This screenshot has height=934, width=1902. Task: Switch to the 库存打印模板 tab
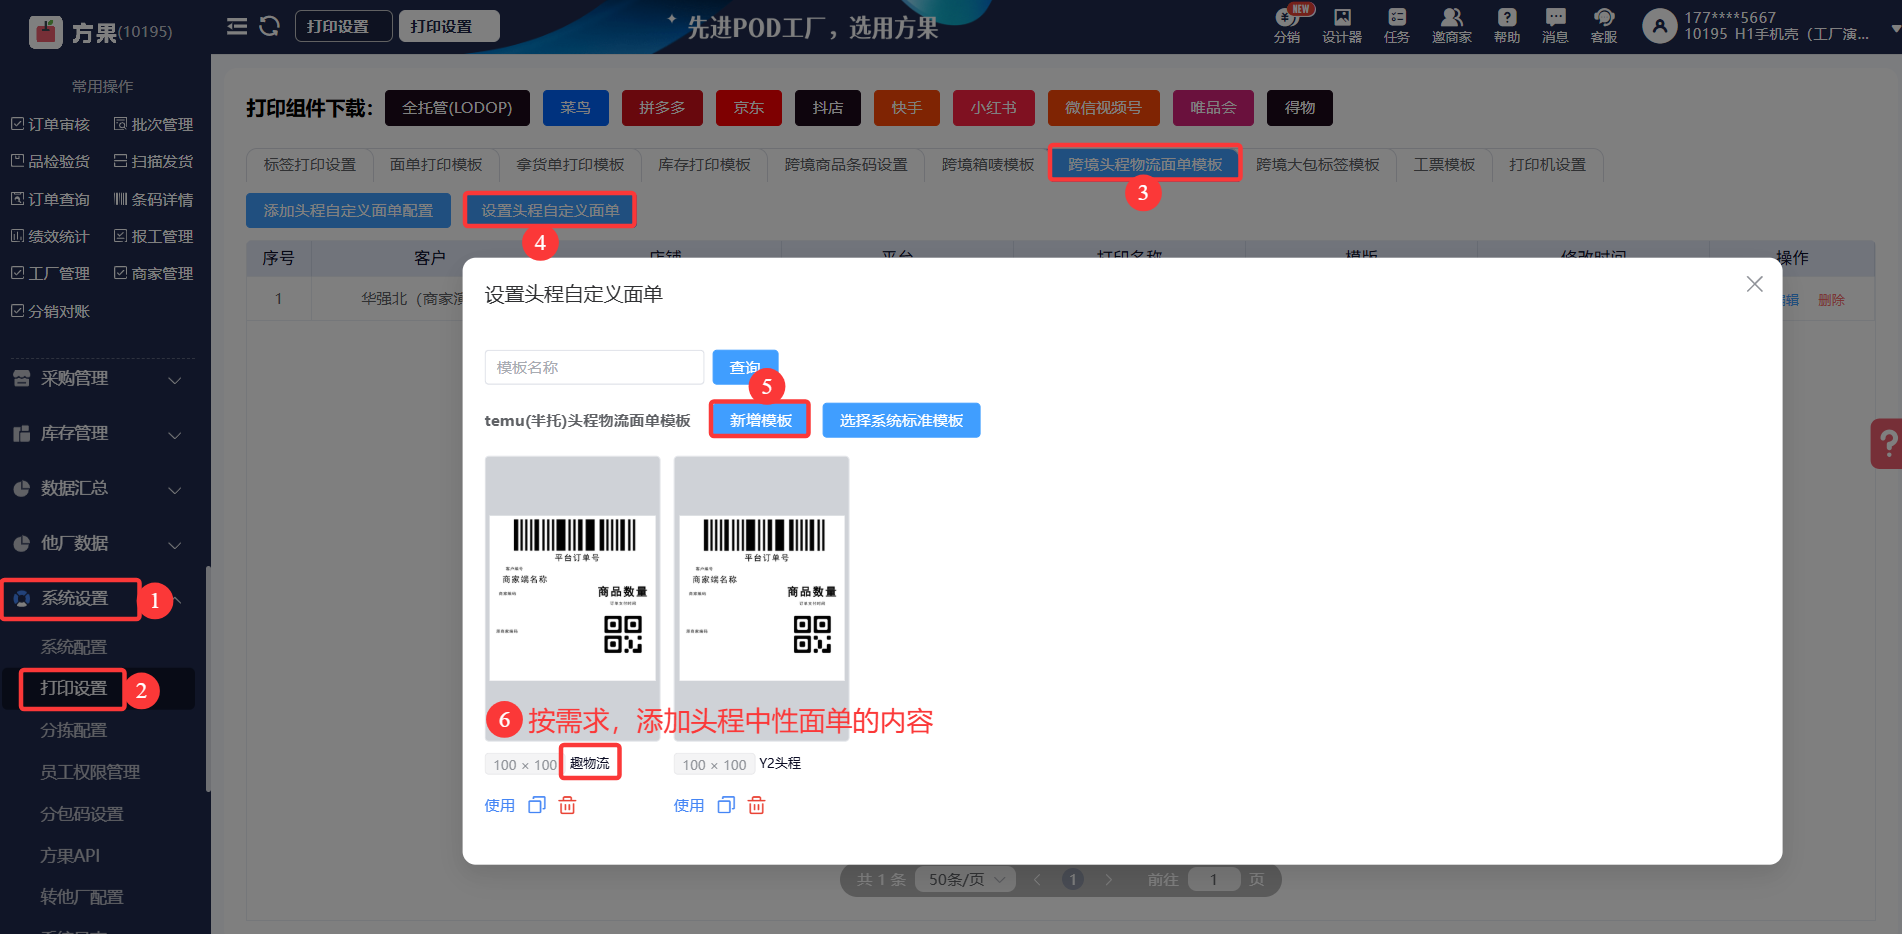click(x=704, y=165)
